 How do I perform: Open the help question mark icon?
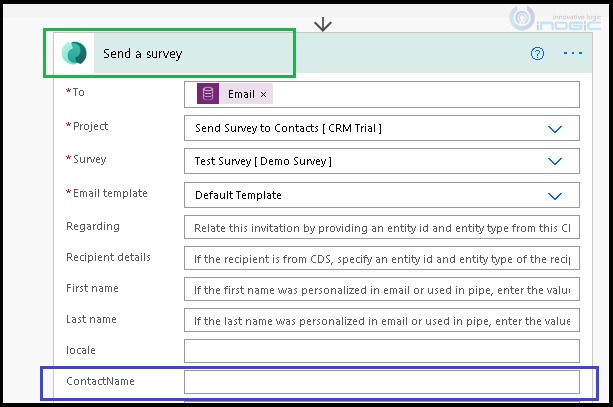pyautogui.click(x=537, y=54)
